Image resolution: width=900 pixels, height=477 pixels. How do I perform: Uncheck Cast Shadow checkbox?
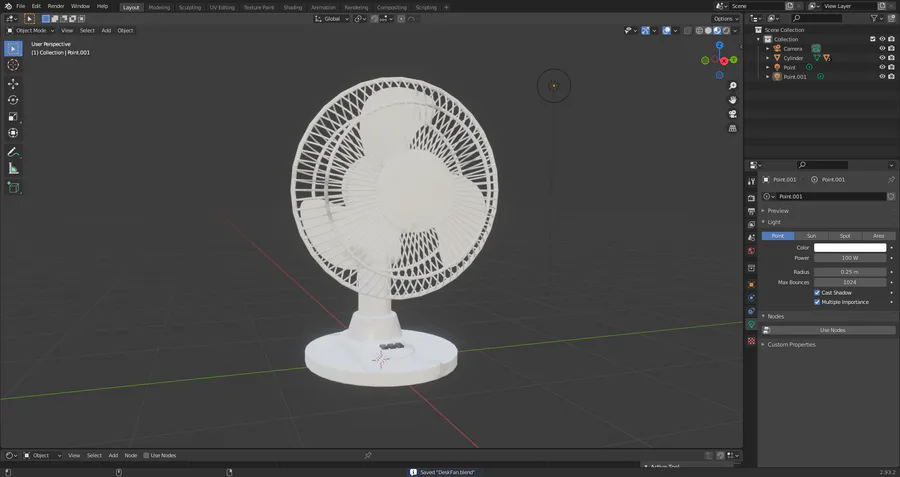(817, 293)
